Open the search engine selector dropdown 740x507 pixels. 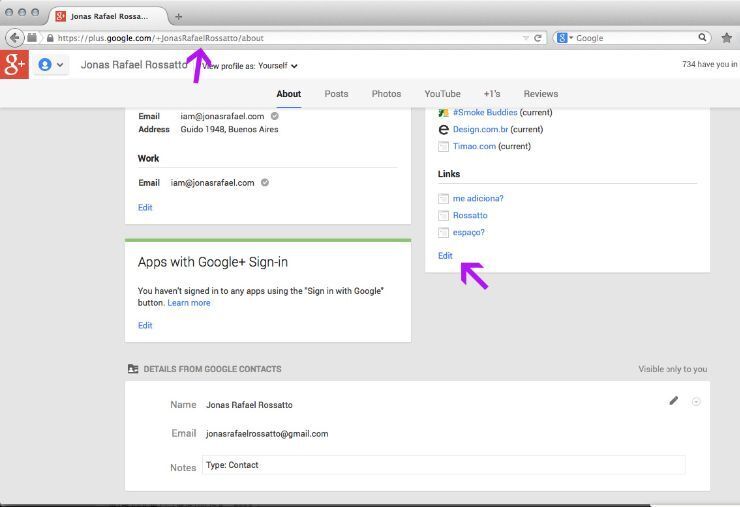pyautogui.click(x=565, y=38)
